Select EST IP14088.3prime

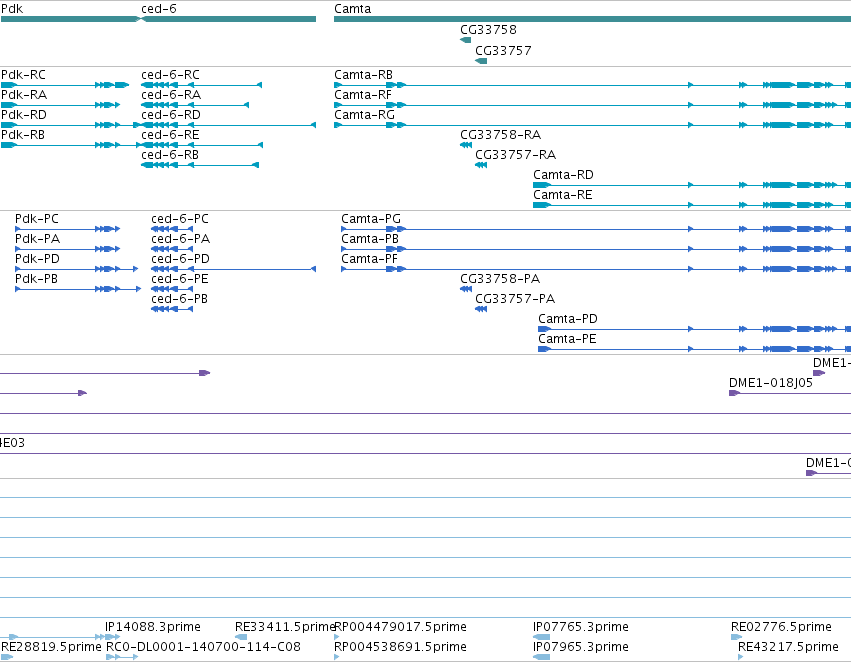click(x=153, y=627)
